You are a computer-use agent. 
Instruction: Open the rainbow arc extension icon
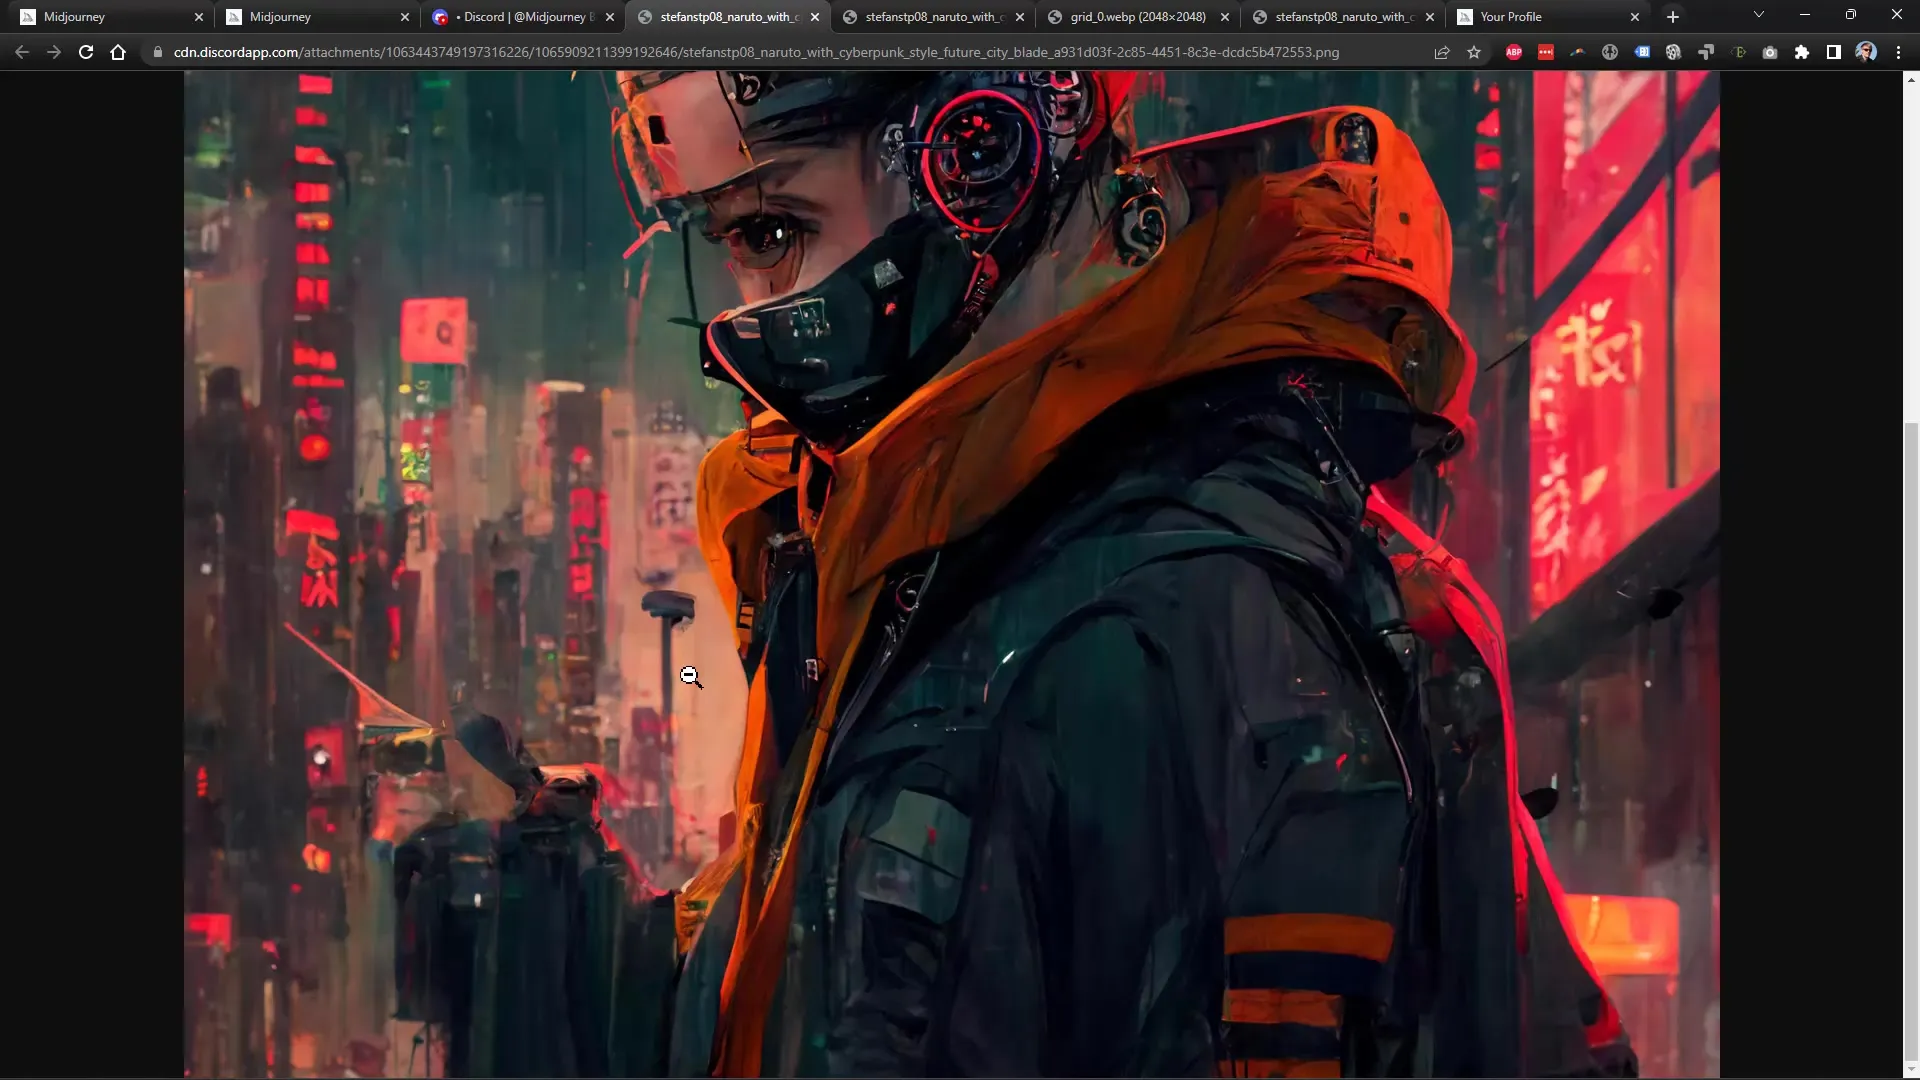coord(1578,52)
